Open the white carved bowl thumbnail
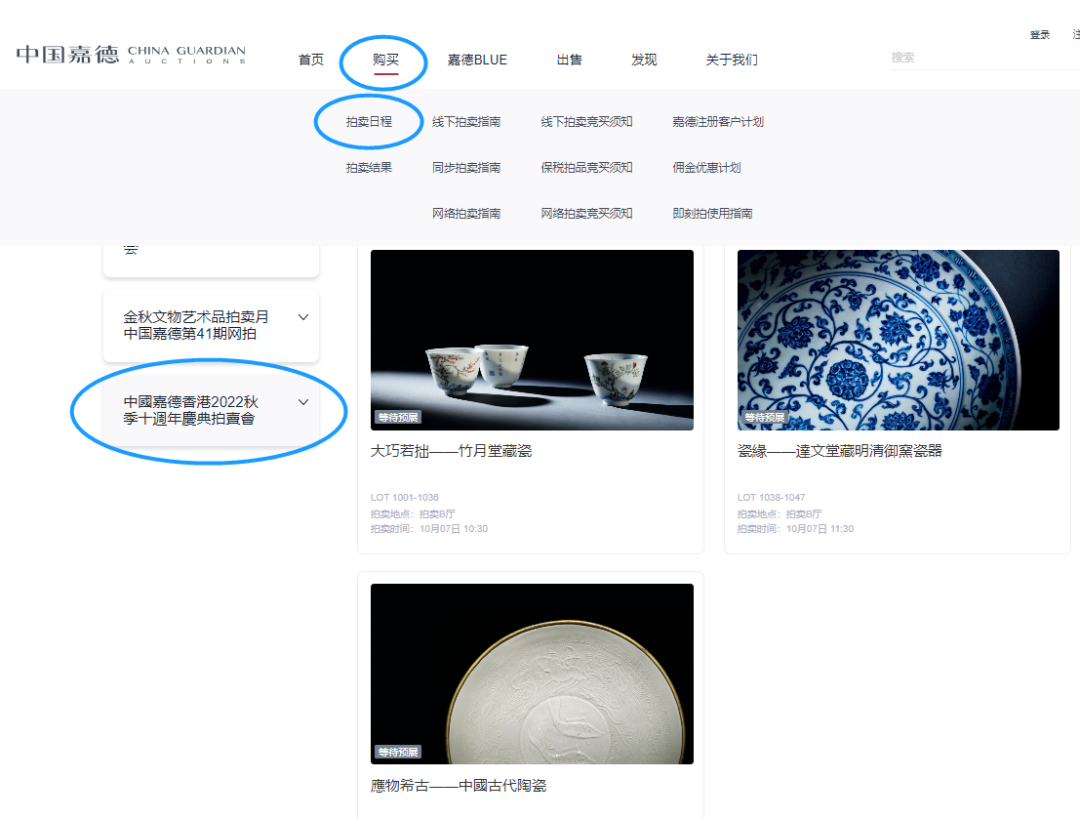Image resolution: width=1080 pixels, height=819 pixels. click(532, 674)
